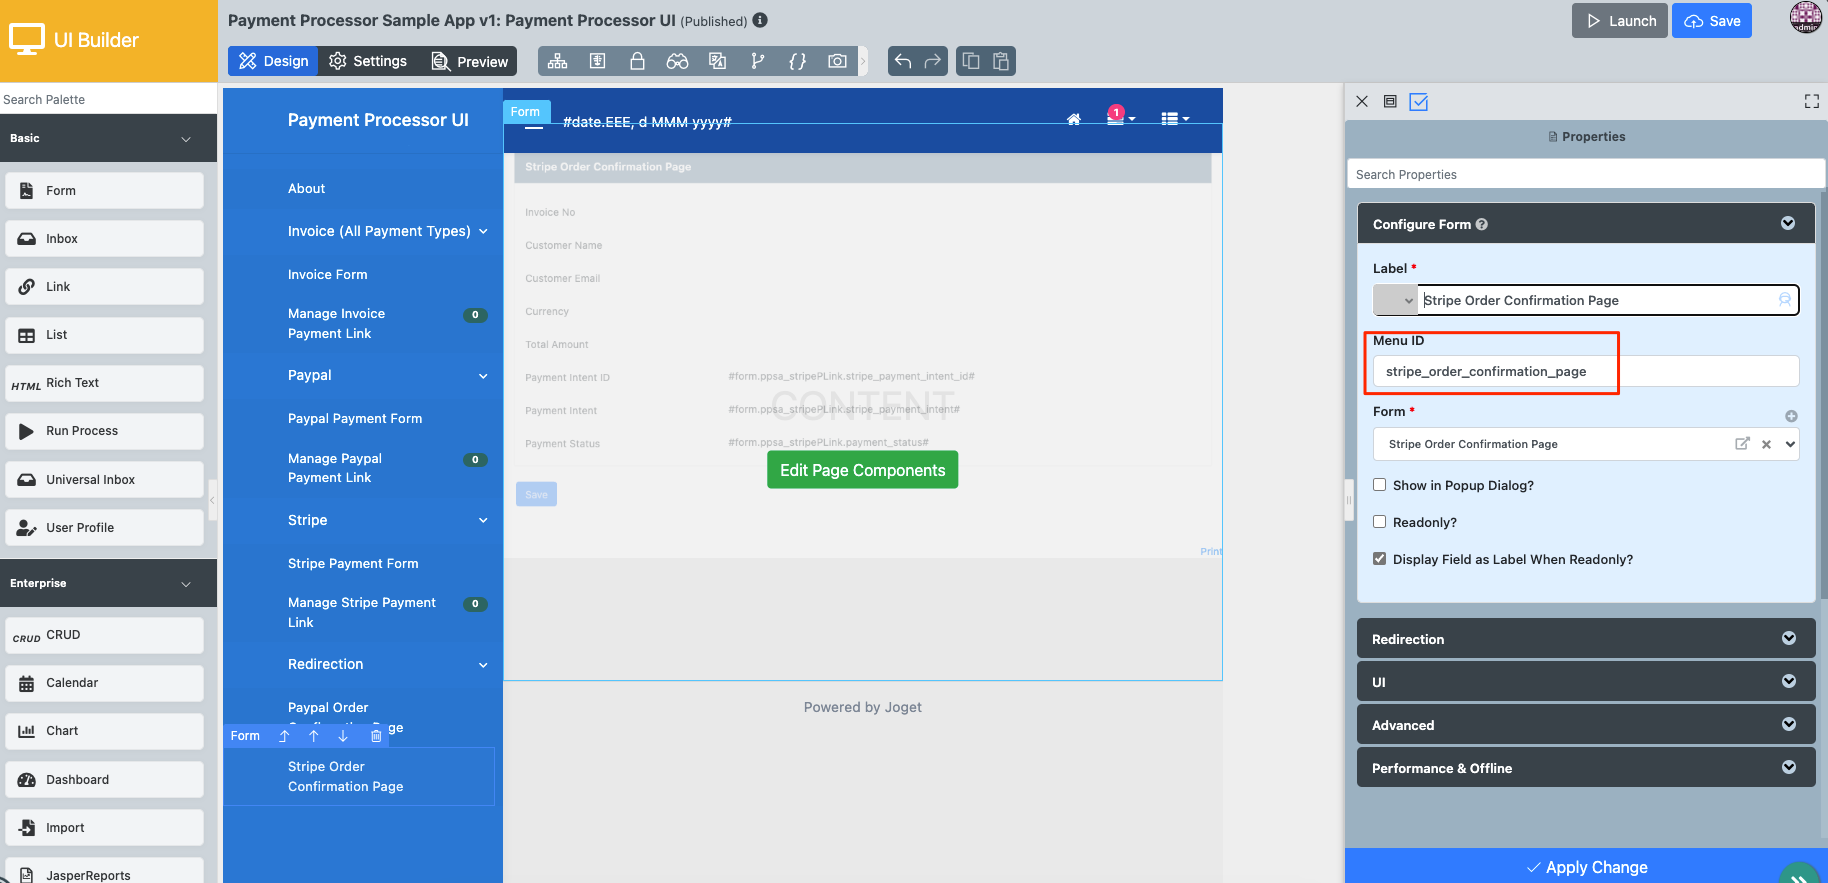Click the Launch button
1828x883 pixels.
[1620, 21]
